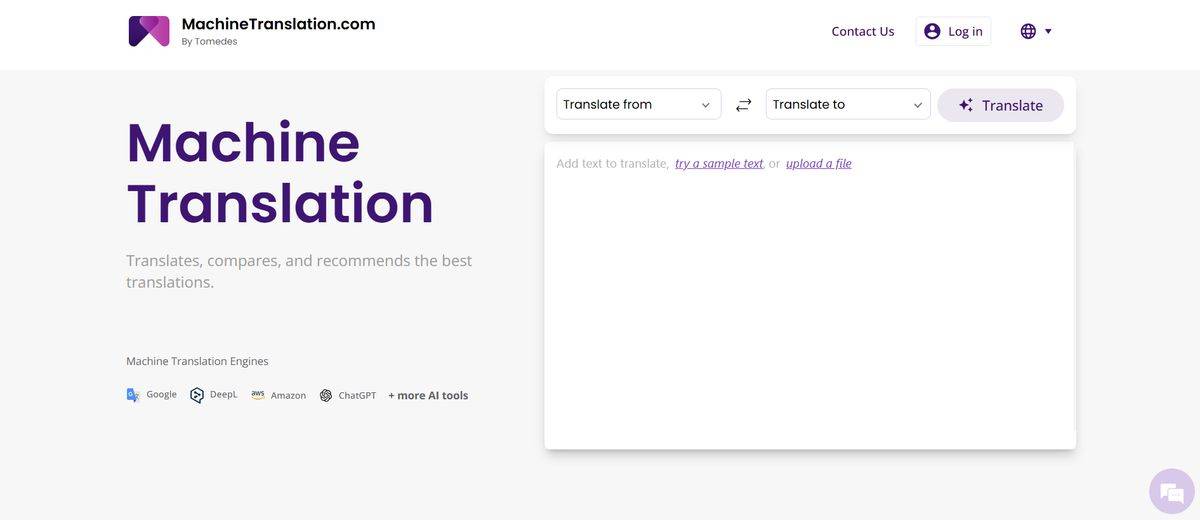Click the Machine Translation headline
This screenshot has width=1200, height=520.
click(280, 172)
